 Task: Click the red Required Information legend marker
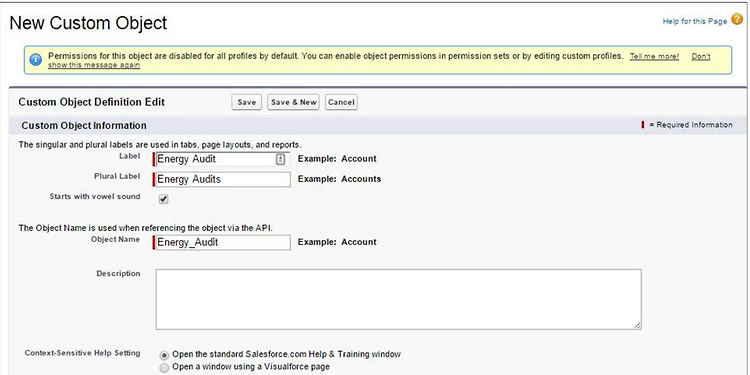click(642, 125)
